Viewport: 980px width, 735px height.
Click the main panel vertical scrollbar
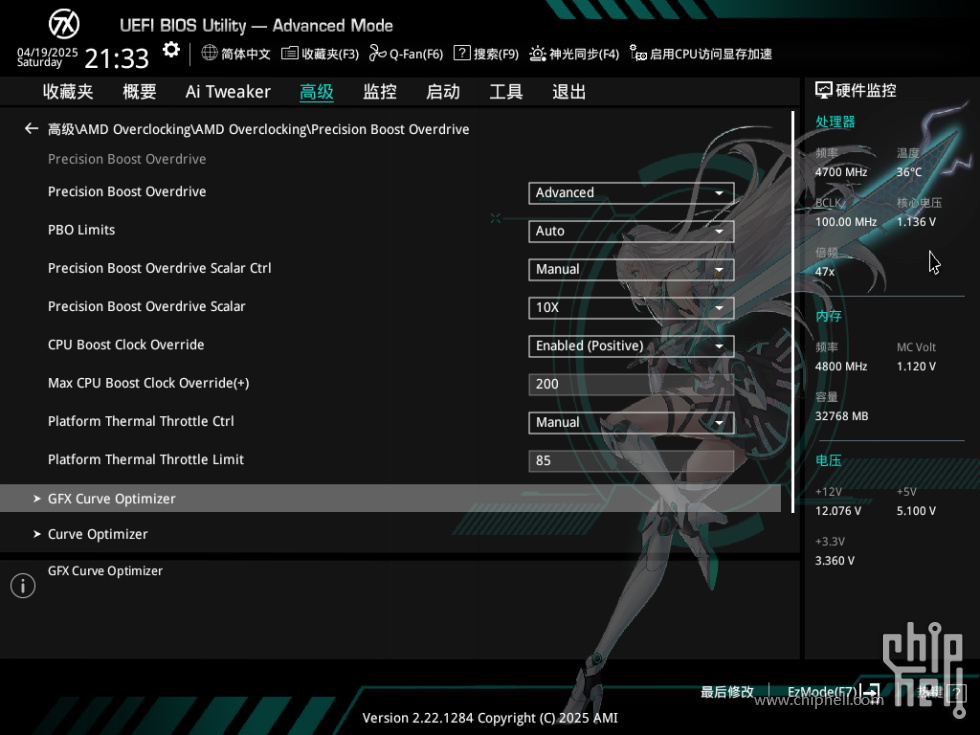[x=792, y=312]
